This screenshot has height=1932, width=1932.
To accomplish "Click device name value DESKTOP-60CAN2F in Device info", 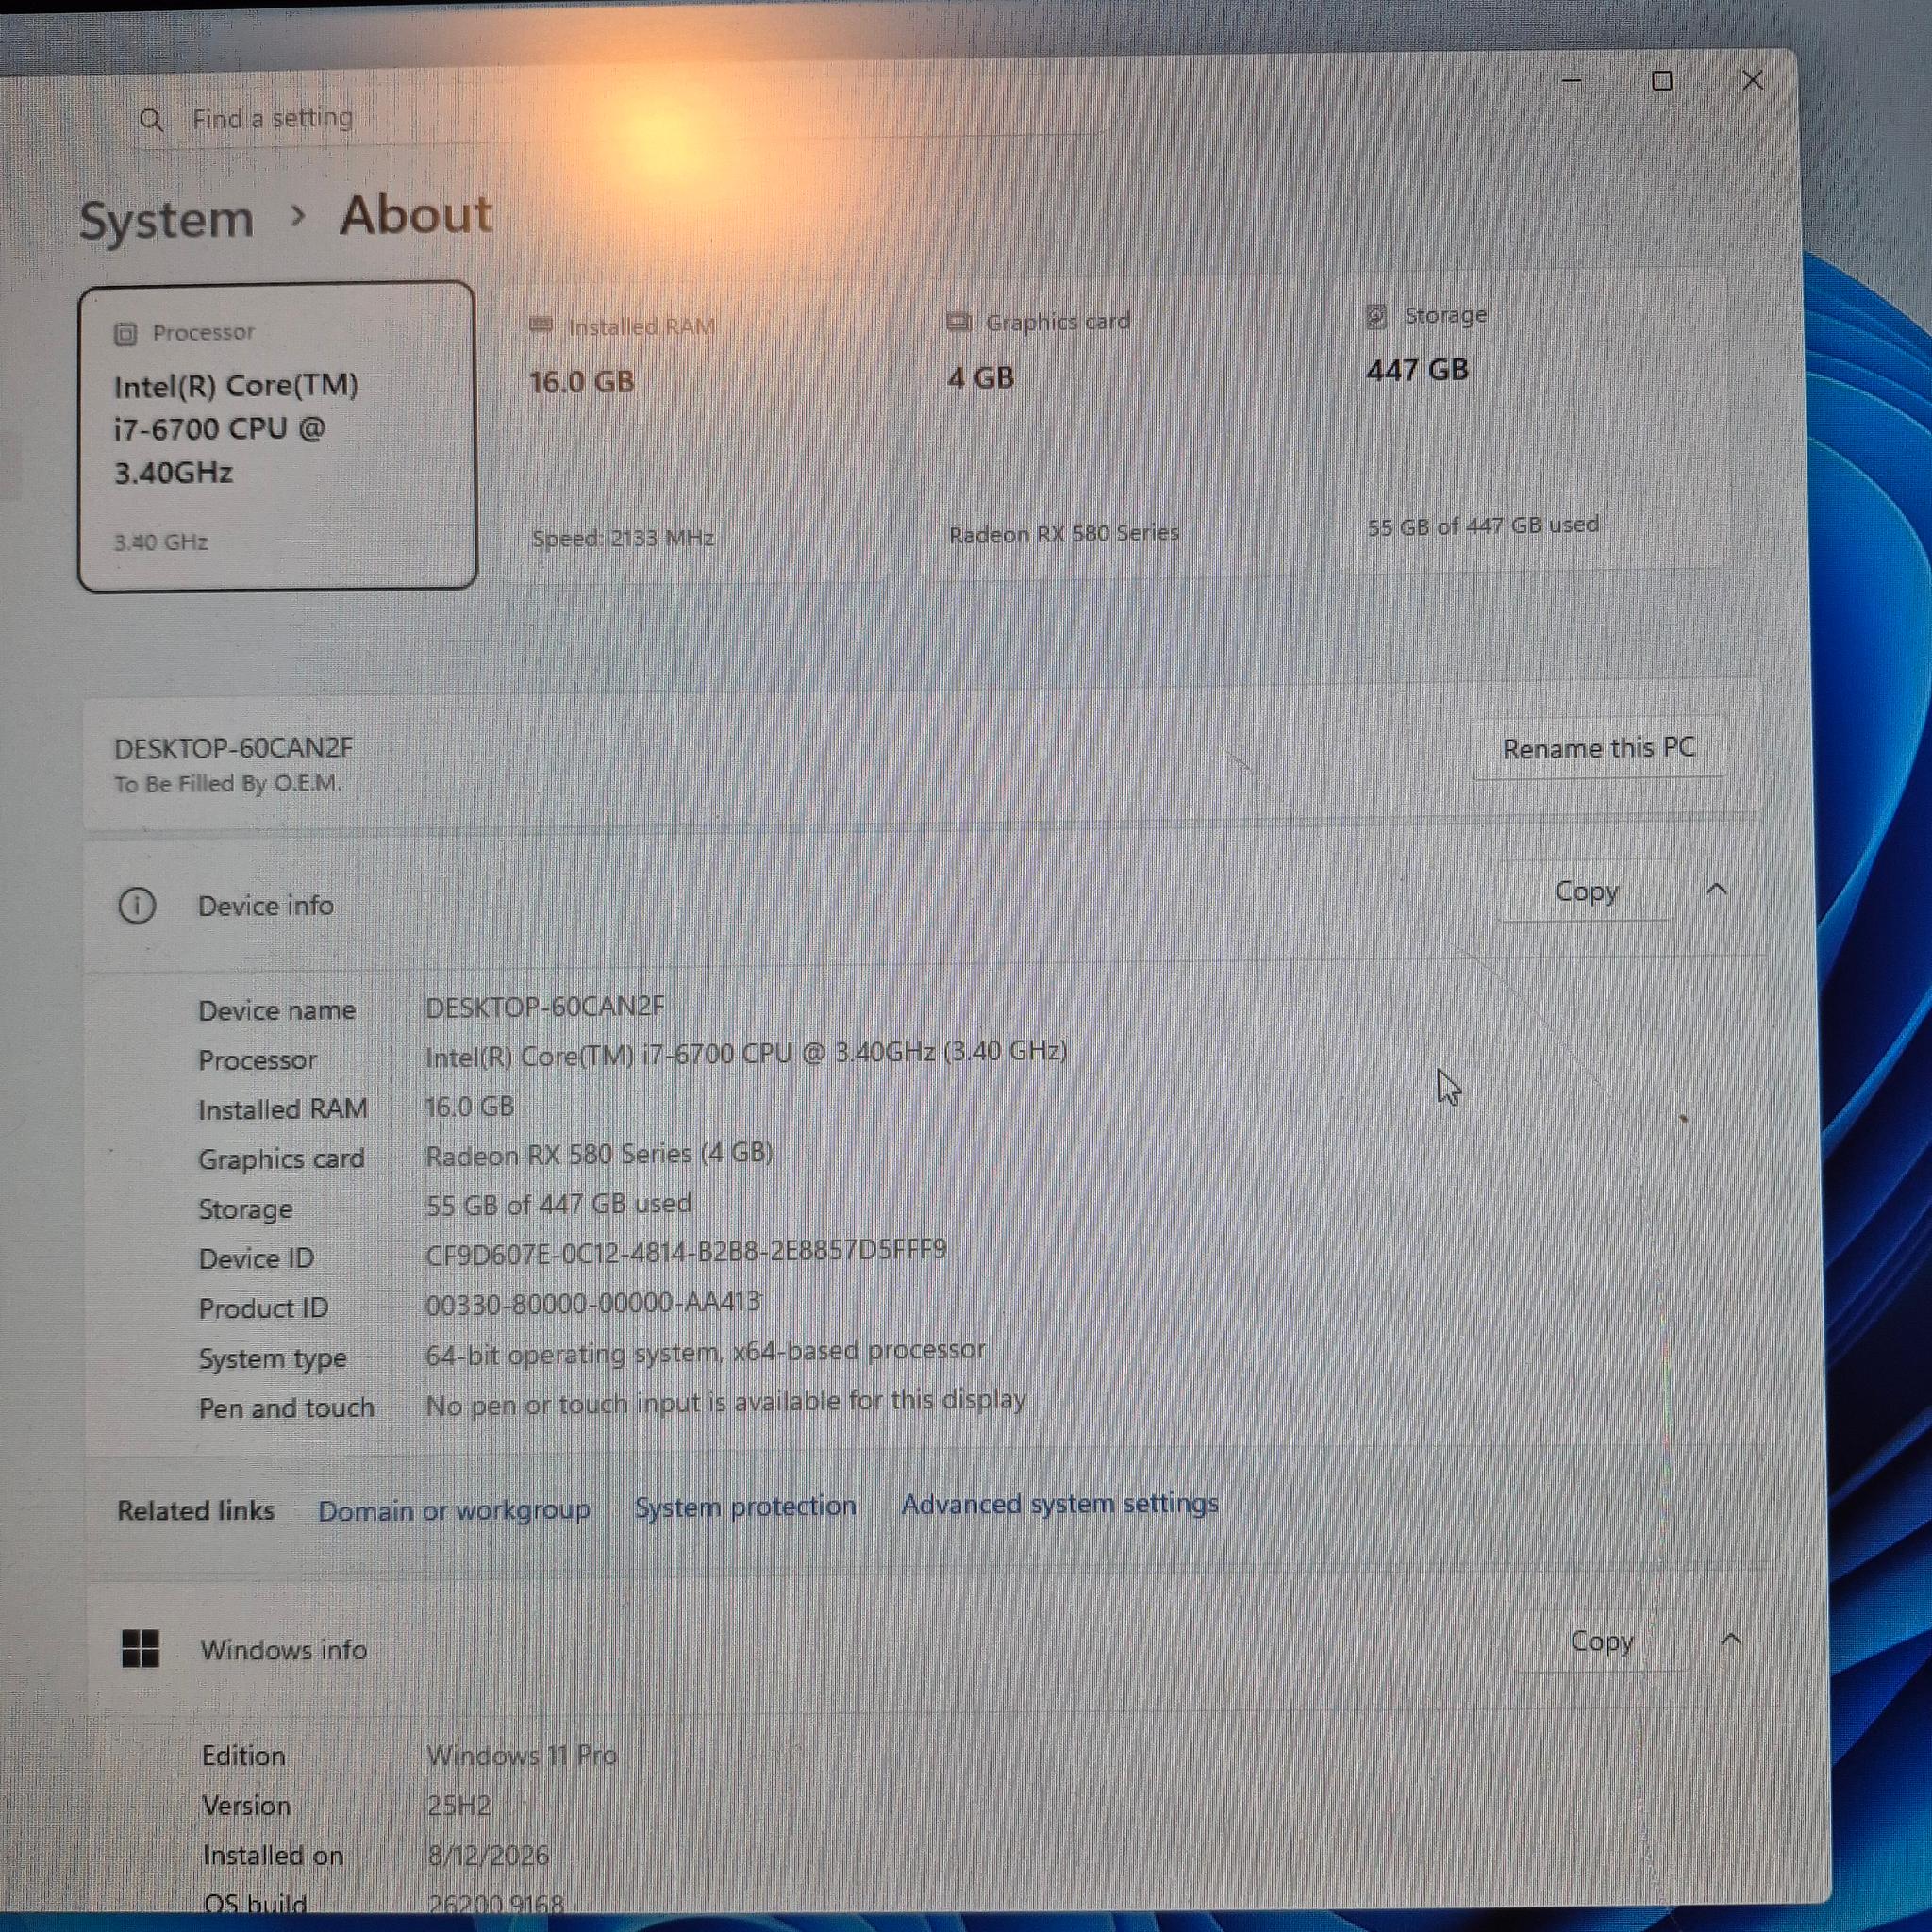I will click(545, 1006).
